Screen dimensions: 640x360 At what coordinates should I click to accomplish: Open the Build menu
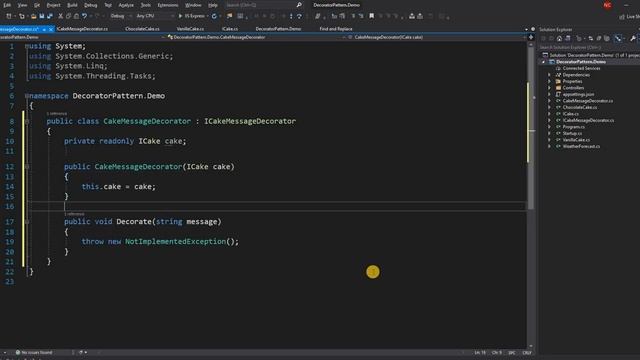[72, 5]
